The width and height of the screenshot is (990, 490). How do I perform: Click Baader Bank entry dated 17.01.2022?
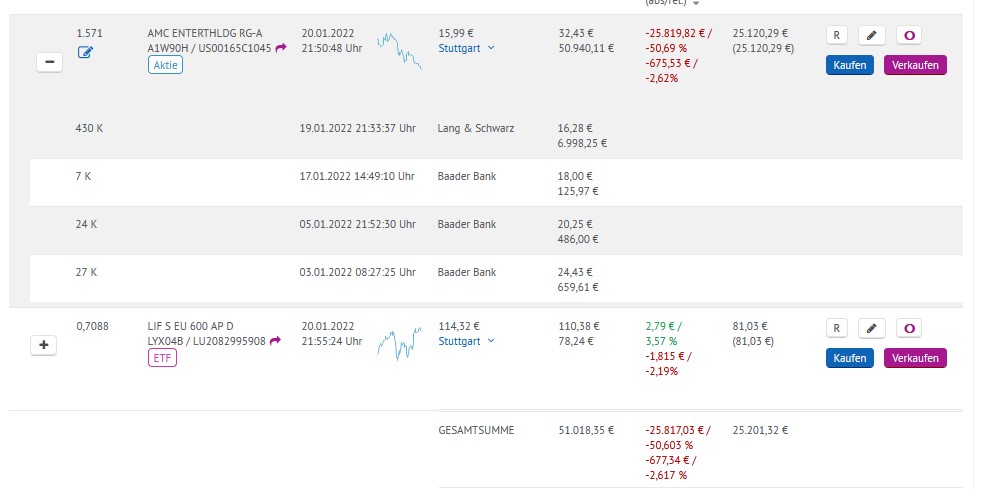click(x=467, y=176)
